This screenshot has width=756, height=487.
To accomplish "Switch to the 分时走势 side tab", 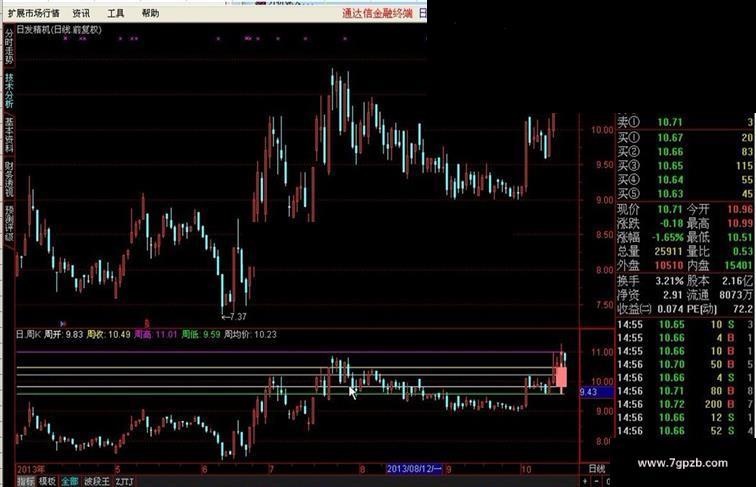I will tap(9, 46).
